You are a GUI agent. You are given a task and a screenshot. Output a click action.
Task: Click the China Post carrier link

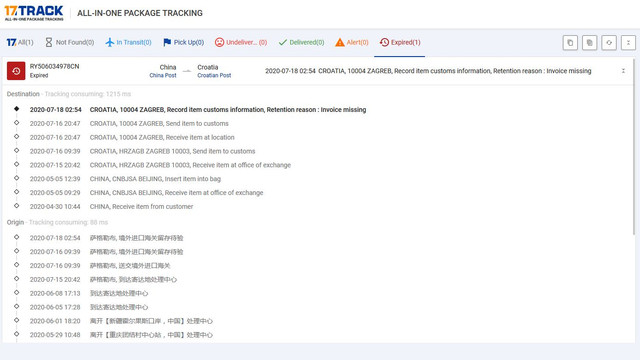(163, 75)
